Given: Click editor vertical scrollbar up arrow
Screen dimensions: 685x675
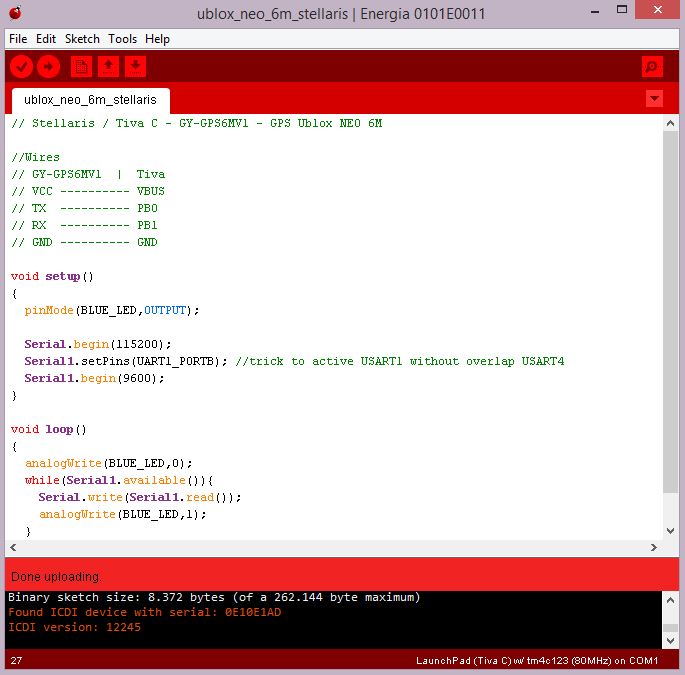Looking at the screenshot, I should pyautogui.click(x=670, y=124).
